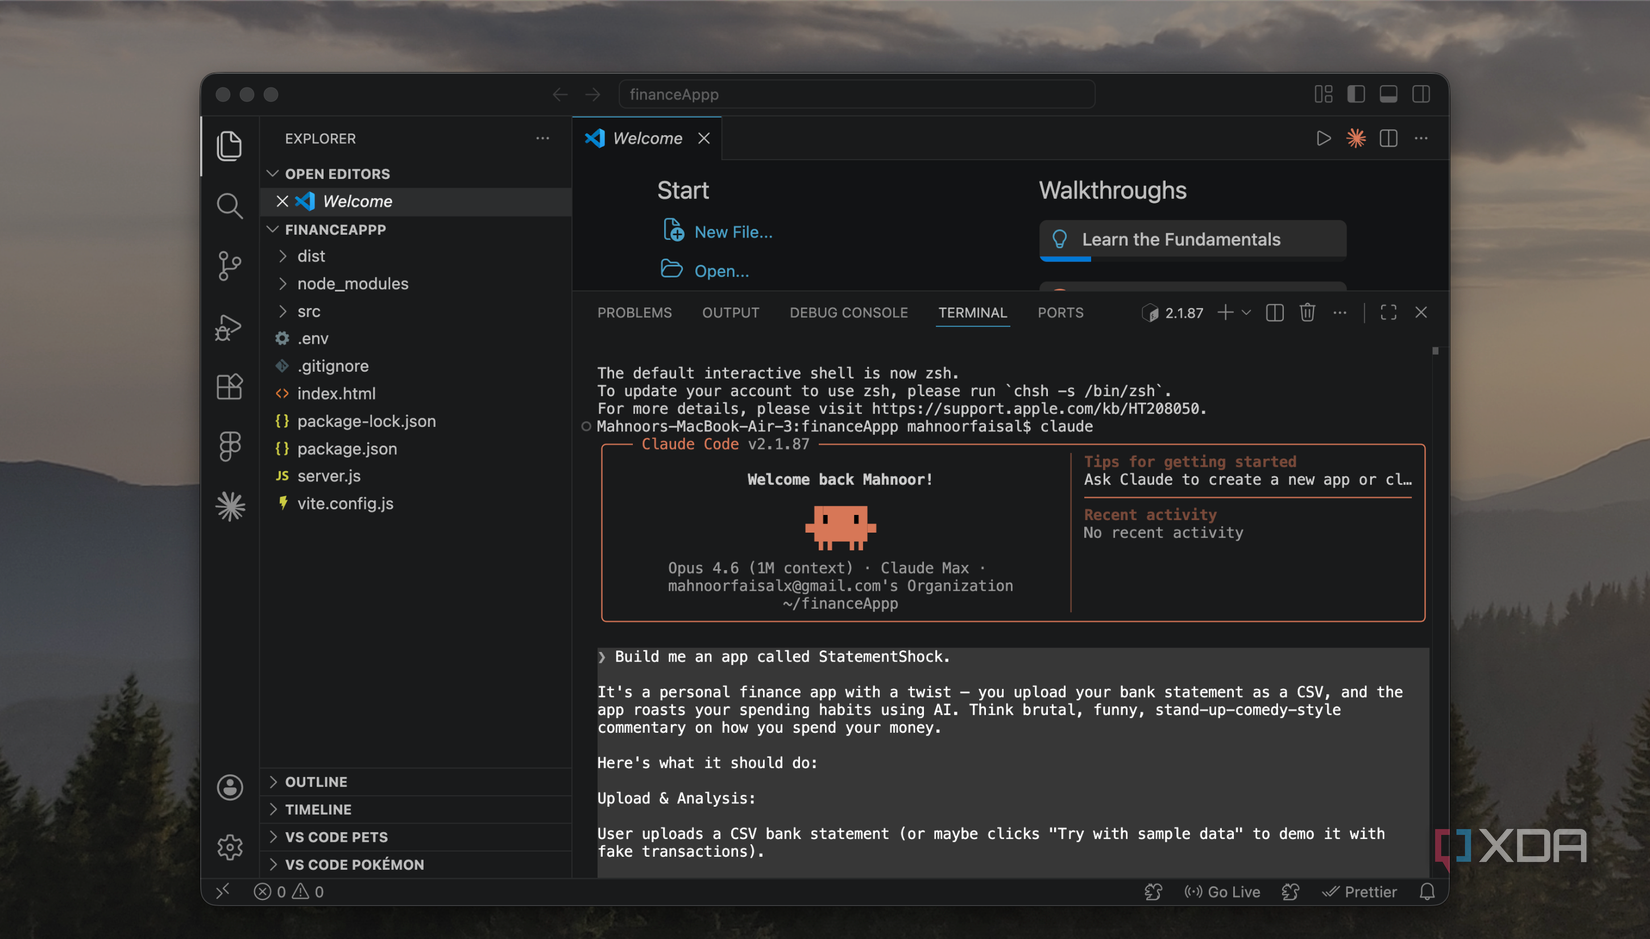Viewport: 1650px width, 939px height.
Task: Click the orange Claude icon in the editor toolbar
Action: pos(1356,138)
